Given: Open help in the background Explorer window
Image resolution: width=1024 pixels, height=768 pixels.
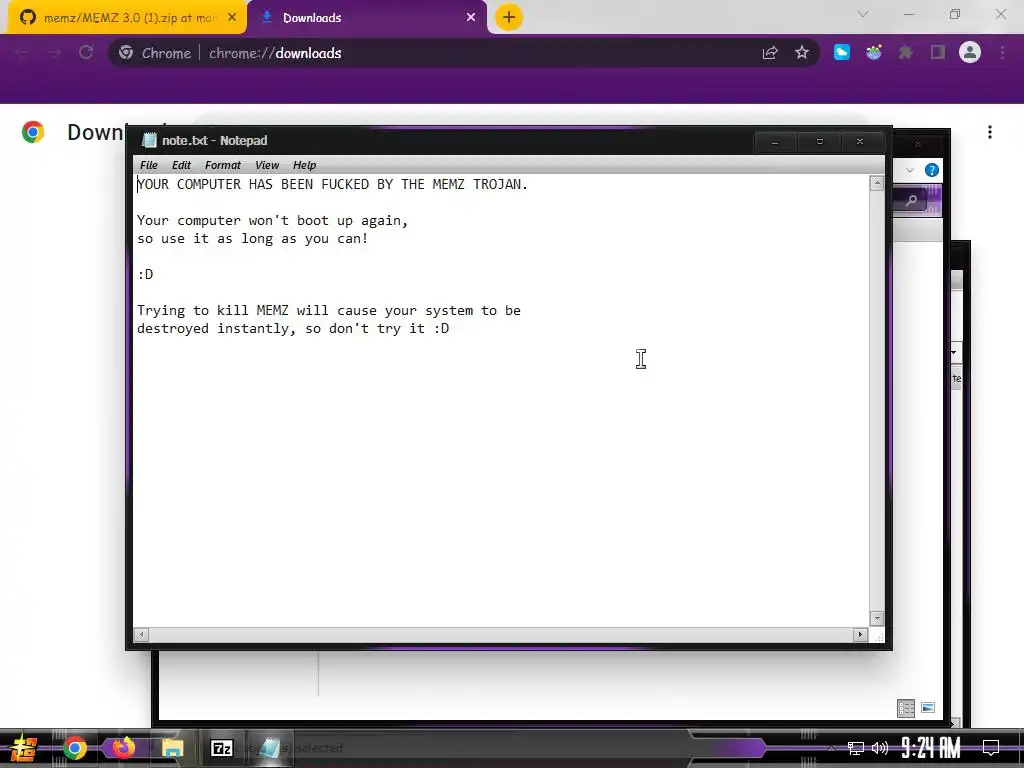Looking at the screenshot, I should pyautogui.click(x=932, y=170).
